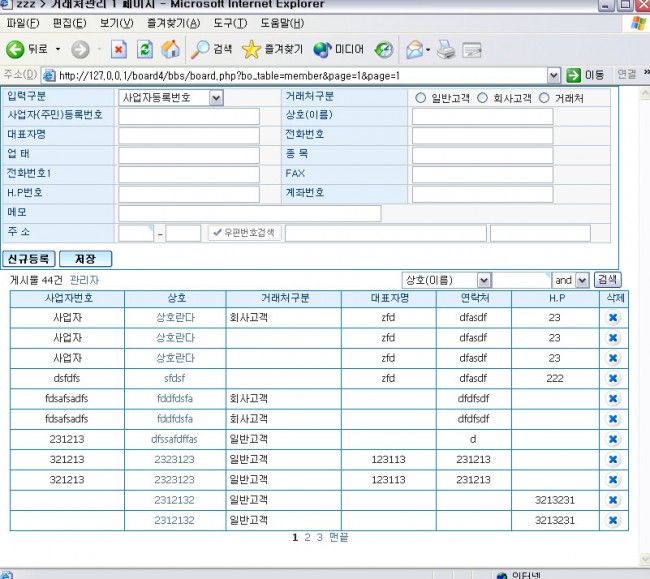Open the 사업자등록번호 input type dropdown
Image resolution: width=650 pixels, height=579 pixels.
click(216, 98)
